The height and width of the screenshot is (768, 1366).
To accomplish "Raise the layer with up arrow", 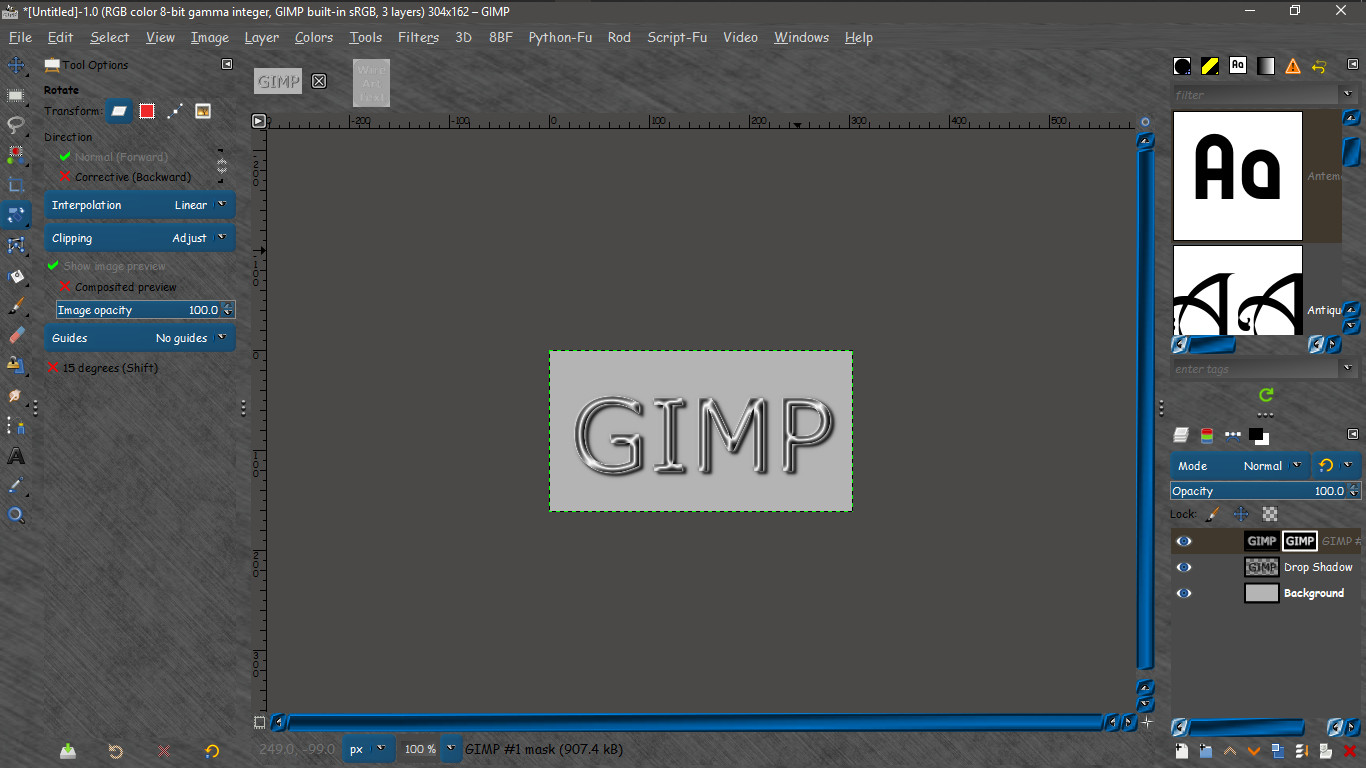I will click(x=1229, y=751).
